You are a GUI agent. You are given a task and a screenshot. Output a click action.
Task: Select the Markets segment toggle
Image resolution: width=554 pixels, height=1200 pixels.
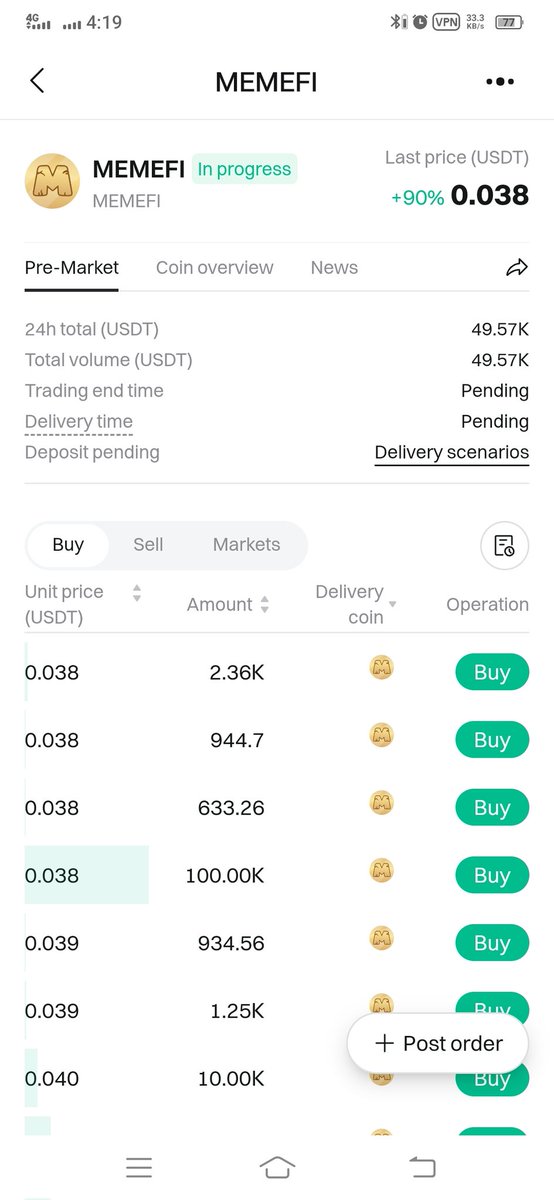(246, 545)
